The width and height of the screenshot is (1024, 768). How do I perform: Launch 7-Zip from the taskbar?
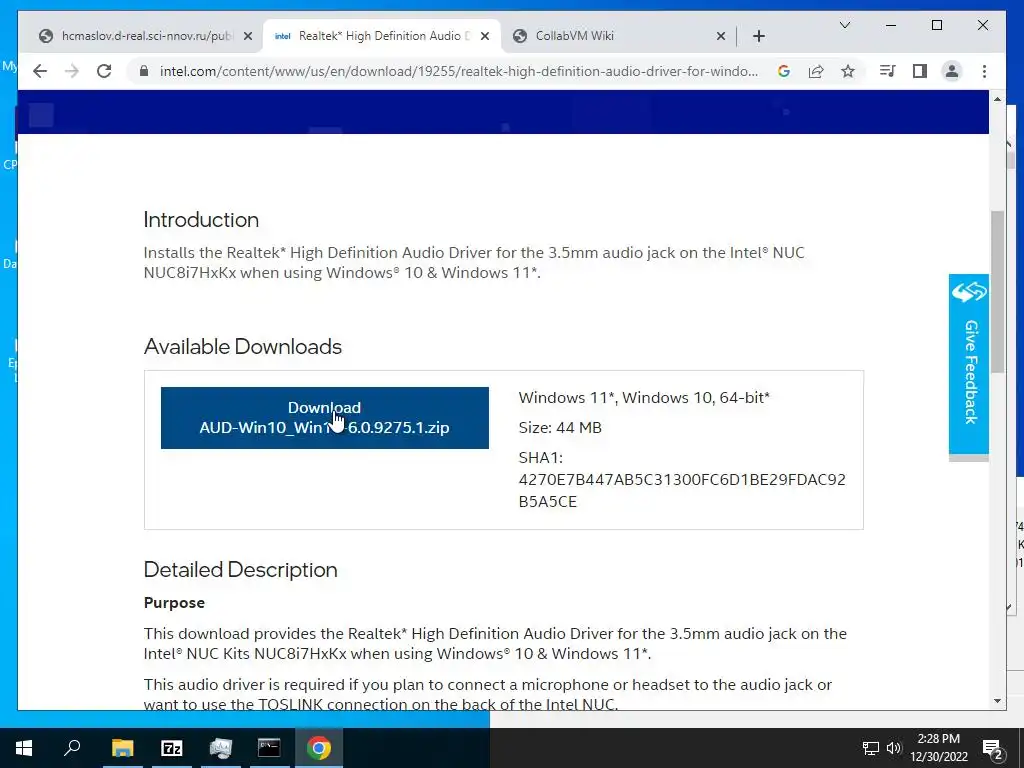[171, 748]
